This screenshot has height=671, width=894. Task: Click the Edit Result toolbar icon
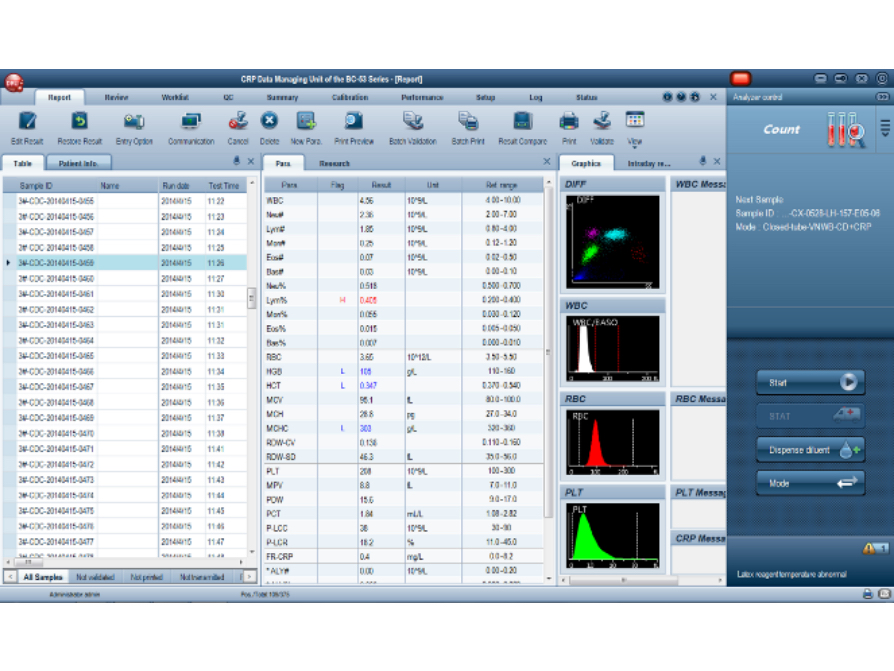(26, 122)
